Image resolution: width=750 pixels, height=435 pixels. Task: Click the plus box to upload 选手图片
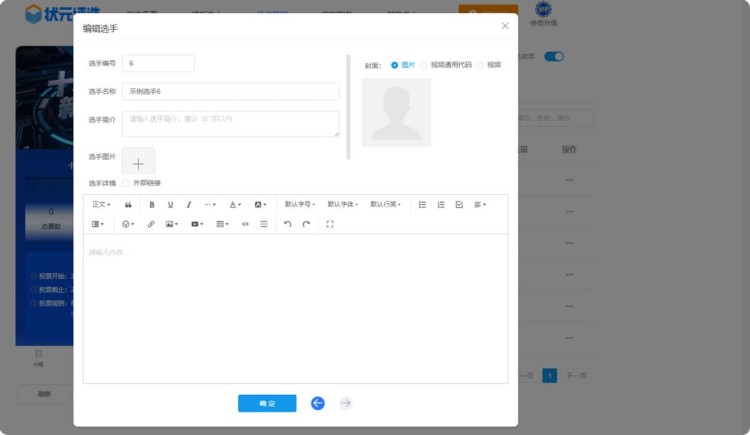138,163
